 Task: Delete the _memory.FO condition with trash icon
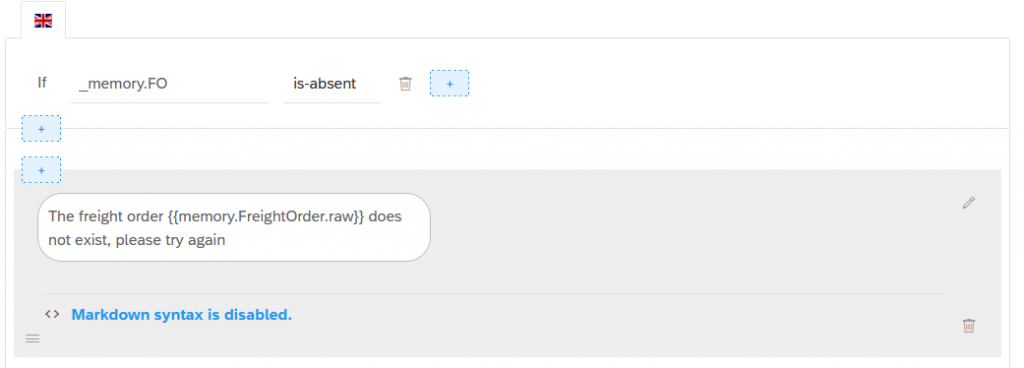pyautogui.click(x=406, y=84)
